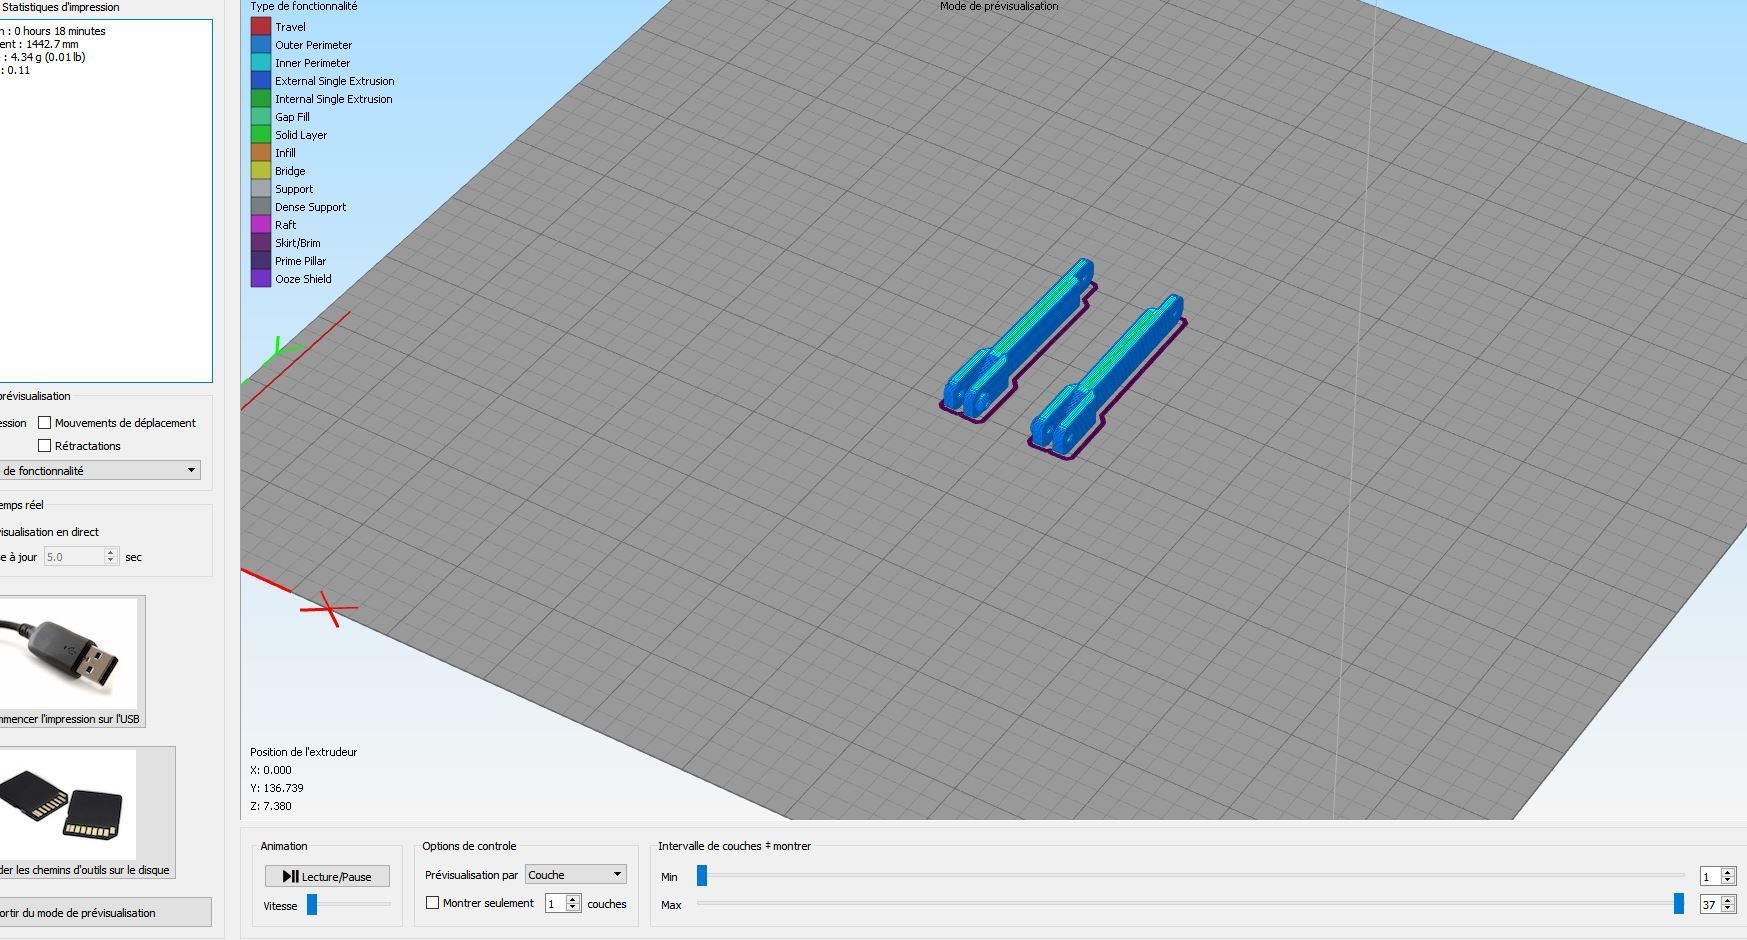Screen dimensions: 1747x940
Task: Click the '0.11' cost value text
Action: pos(19,70)
